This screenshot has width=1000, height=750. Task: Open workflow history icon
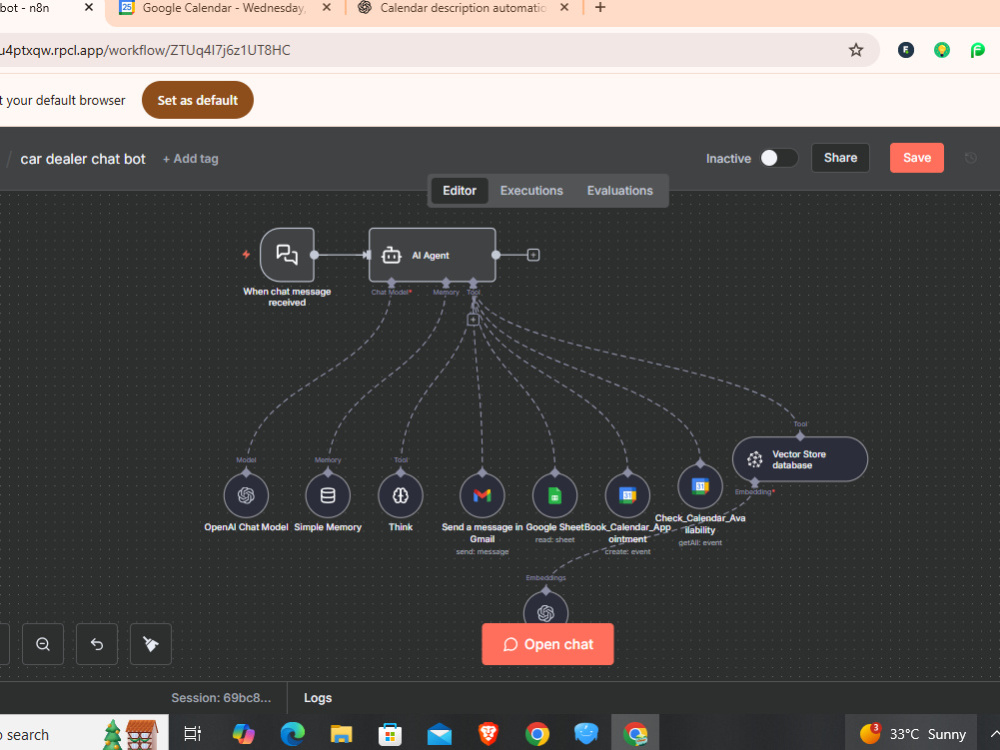[x=971, y=158]
